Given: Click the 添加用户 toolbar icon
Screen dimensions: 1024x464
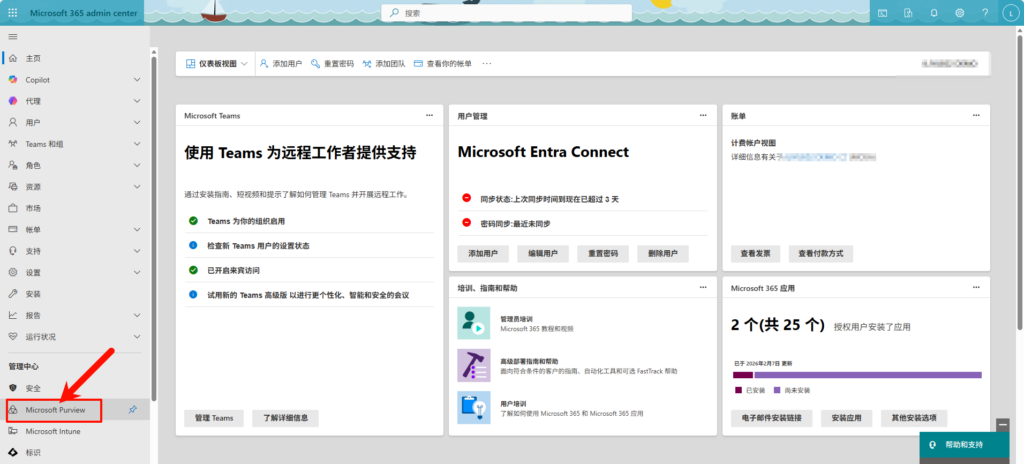Looking at the screenshot, I should (265, 63).
